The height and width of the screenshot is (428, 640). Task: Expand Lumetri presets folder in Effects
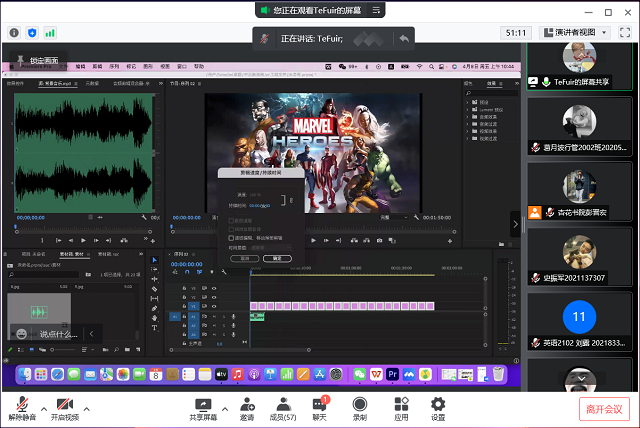(467, 109)
